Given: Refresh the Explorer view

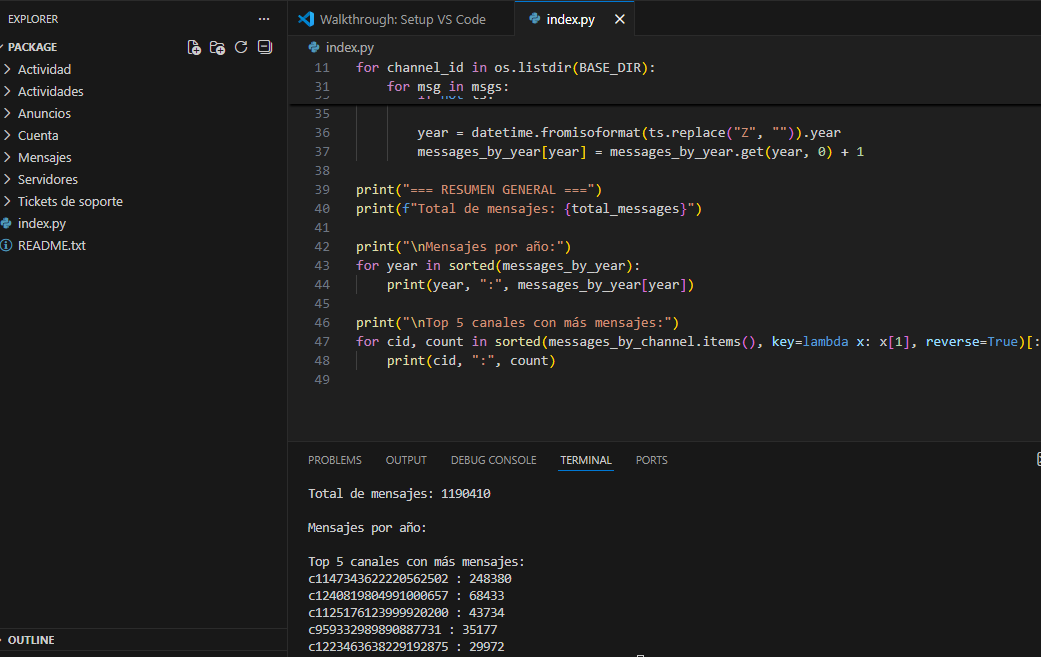Looking at the screenshot, I should pos(241,47).
